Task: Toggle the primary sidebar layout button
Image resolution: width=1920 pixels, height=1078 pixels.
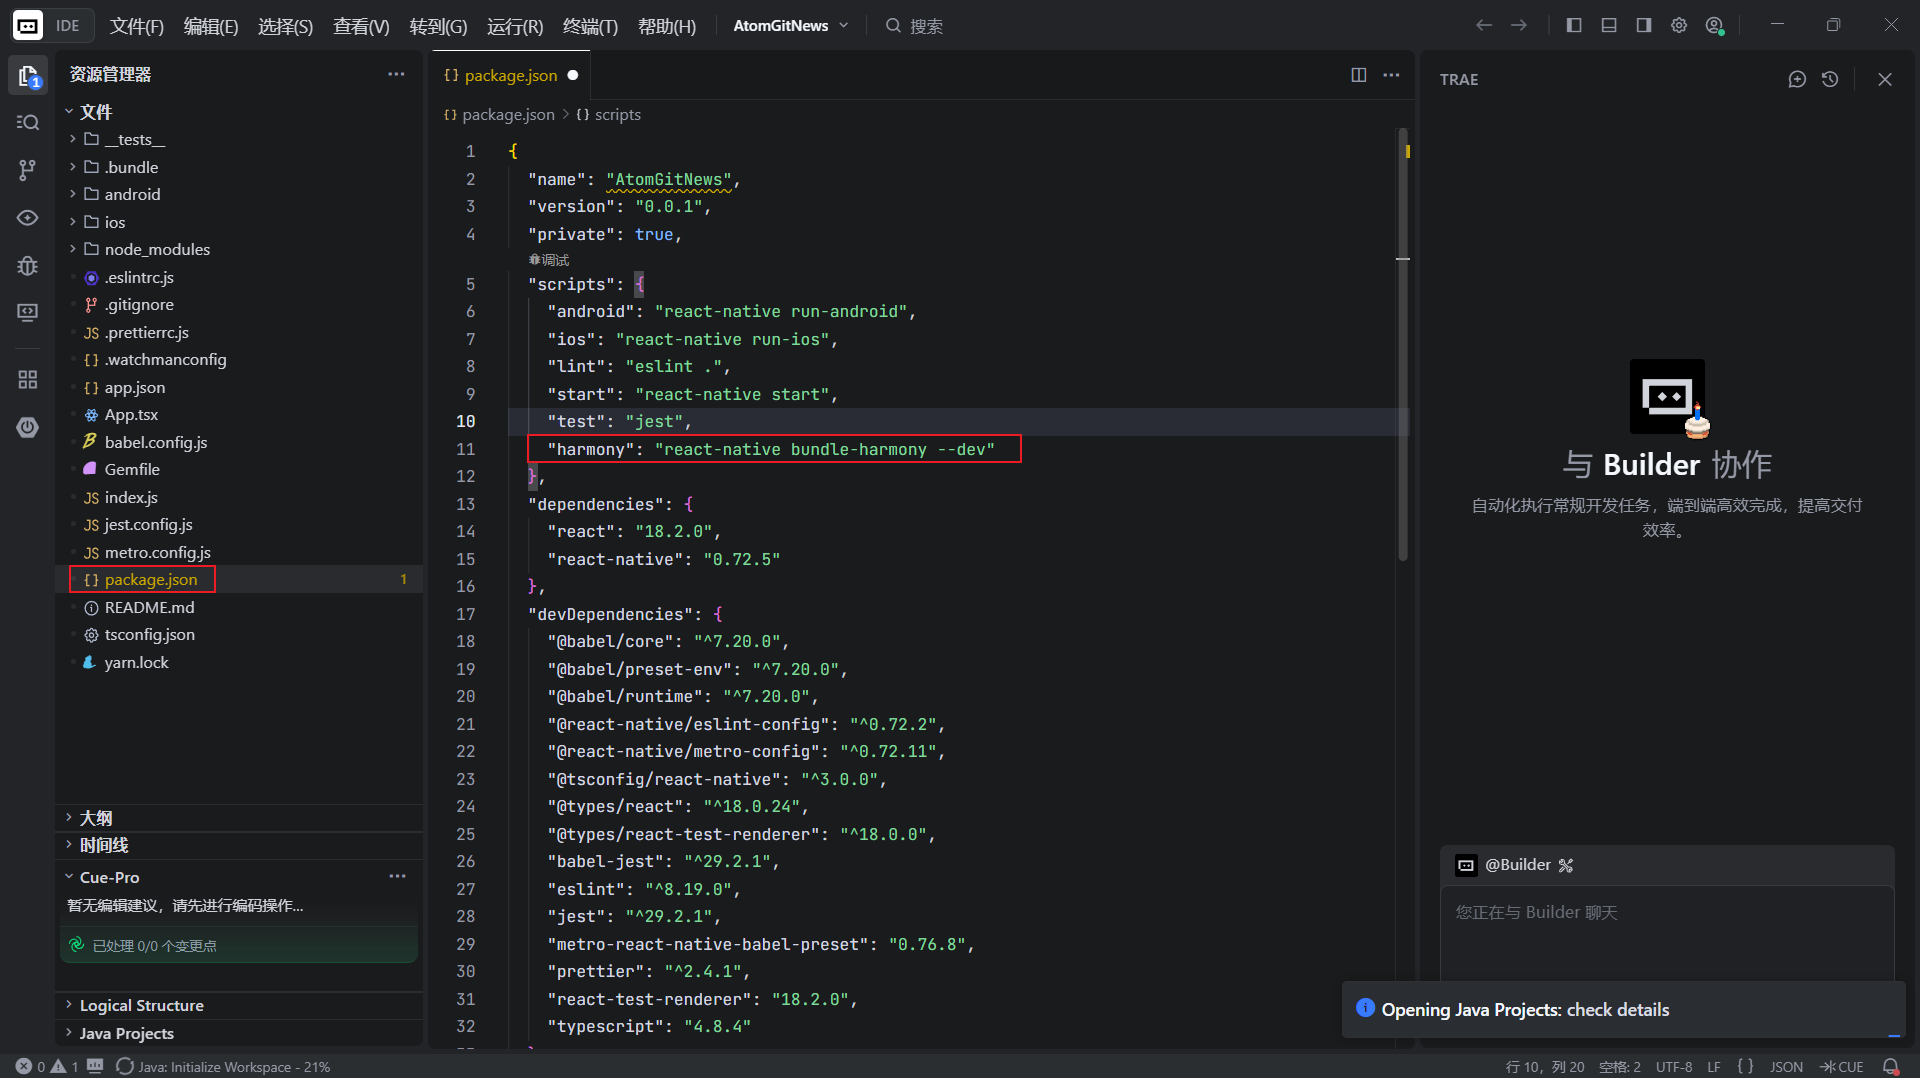Action: pos(1574,25)
